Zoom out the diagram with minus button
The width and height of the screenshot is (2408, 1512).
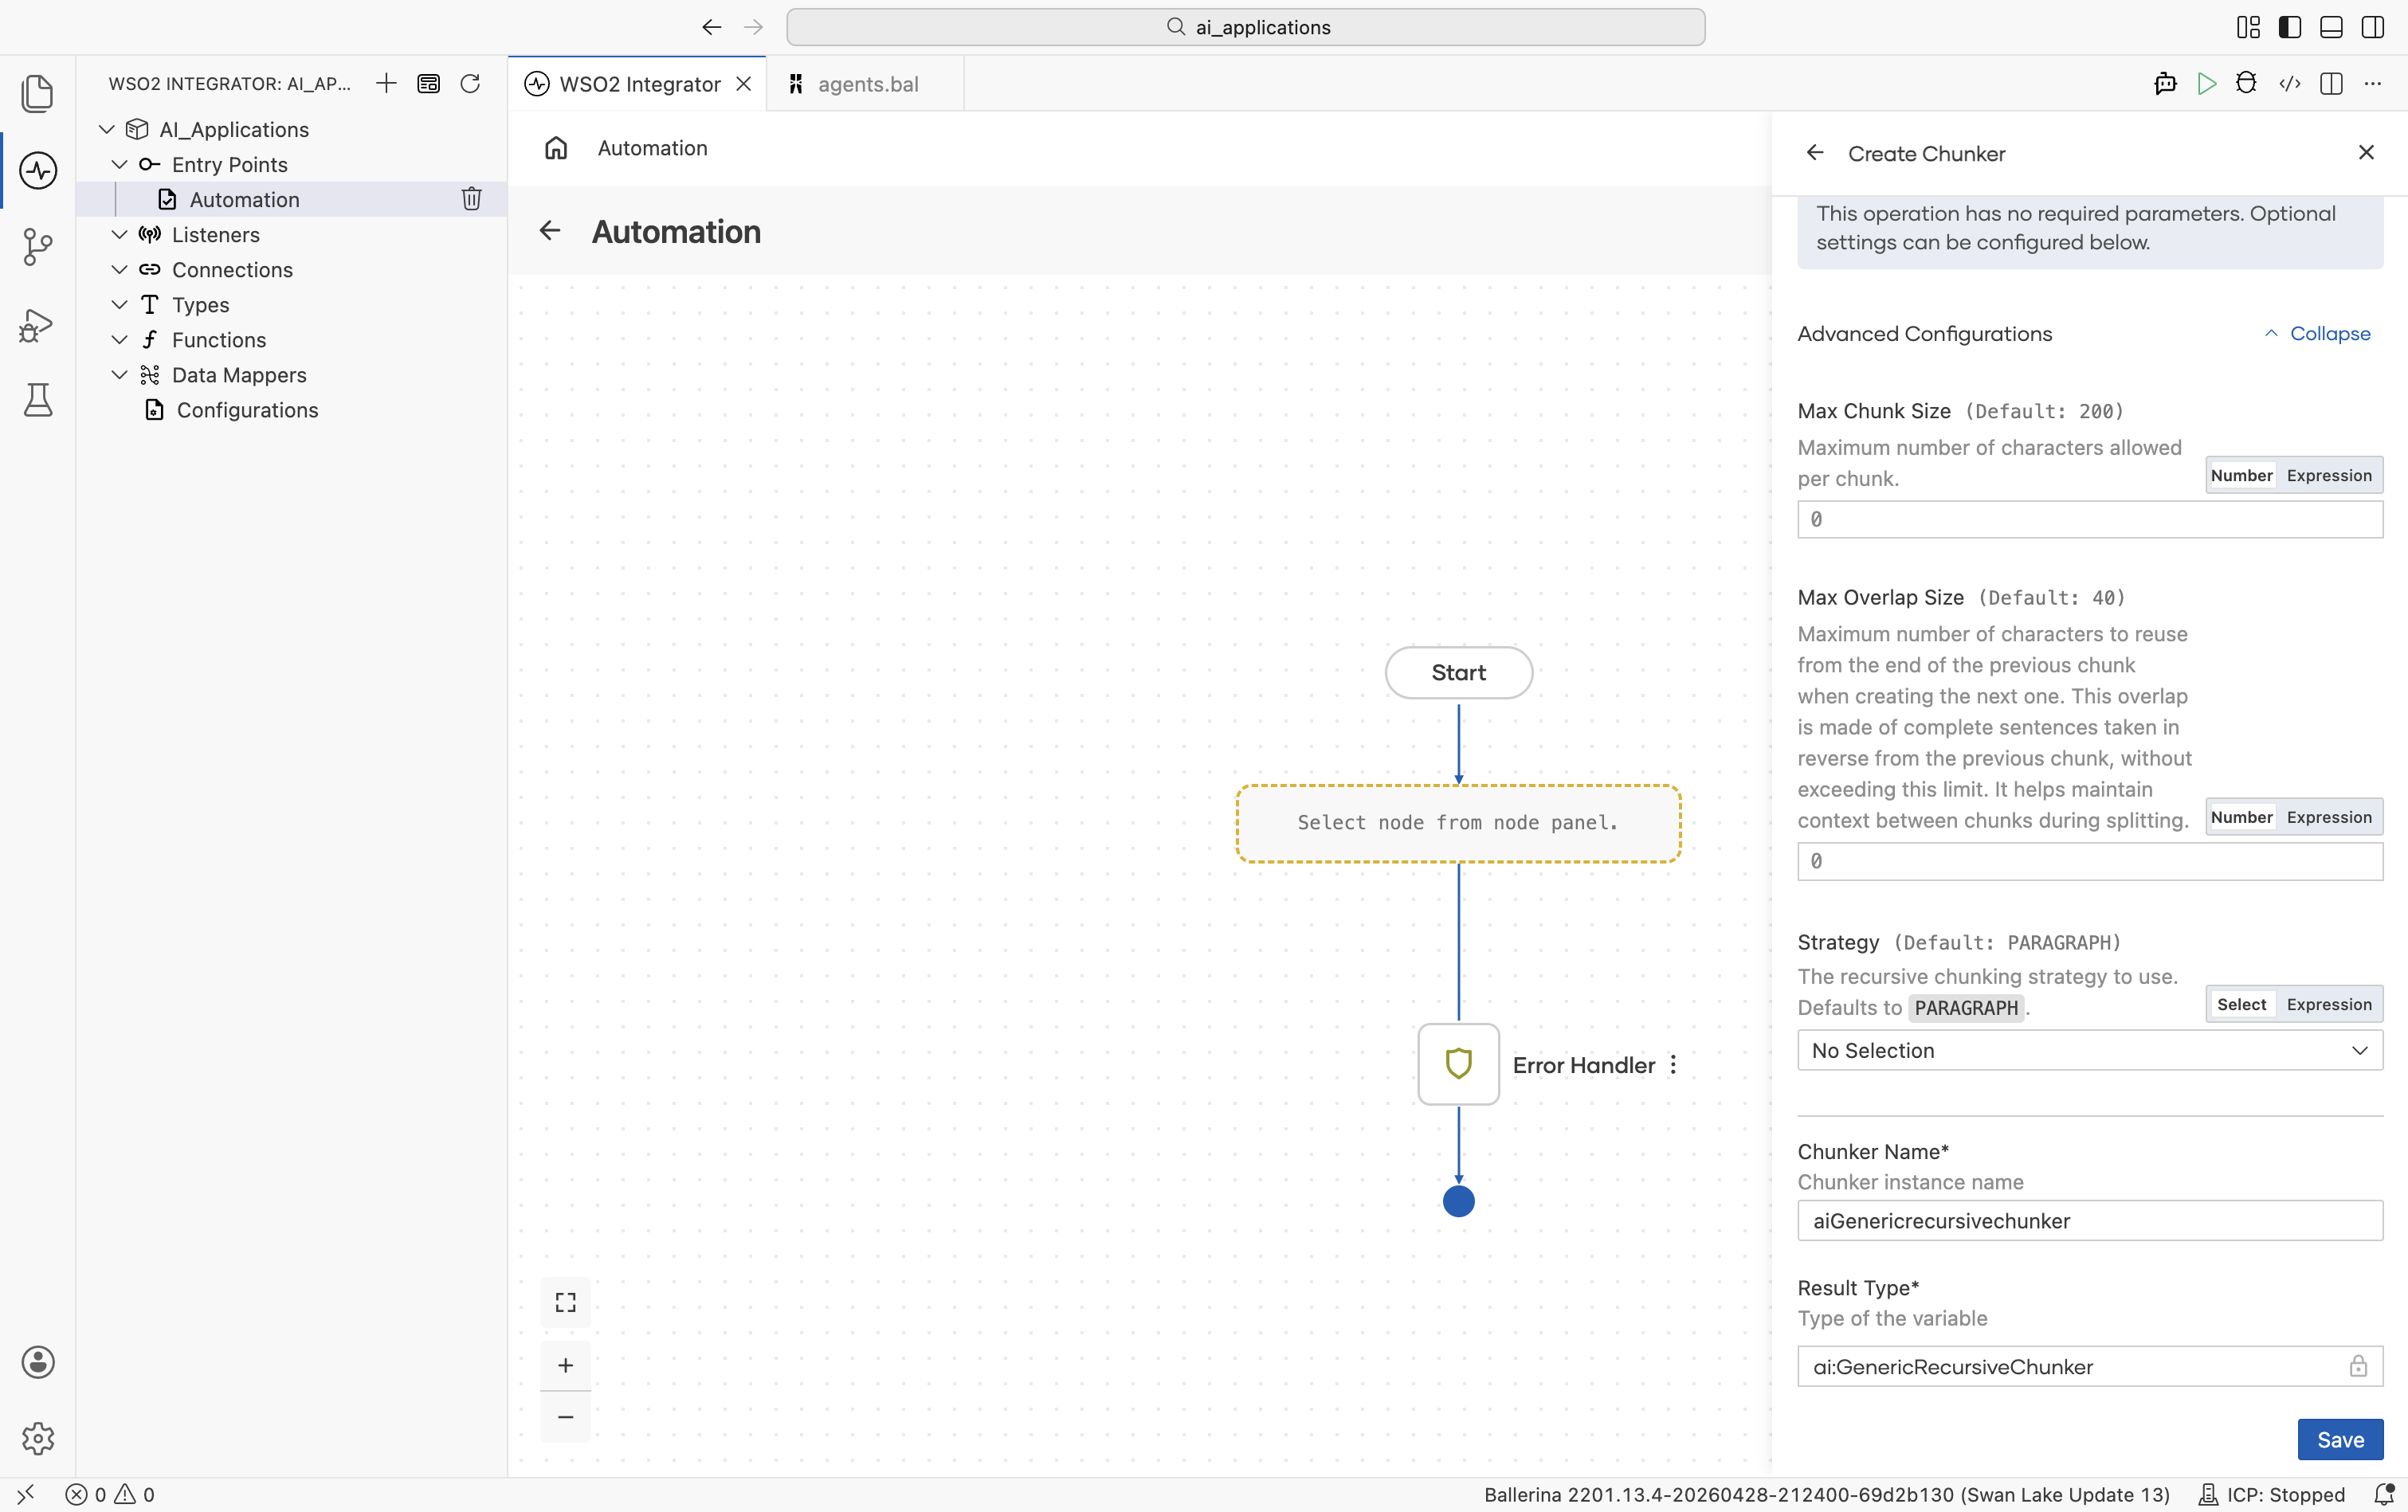(x=565, y=1417)
